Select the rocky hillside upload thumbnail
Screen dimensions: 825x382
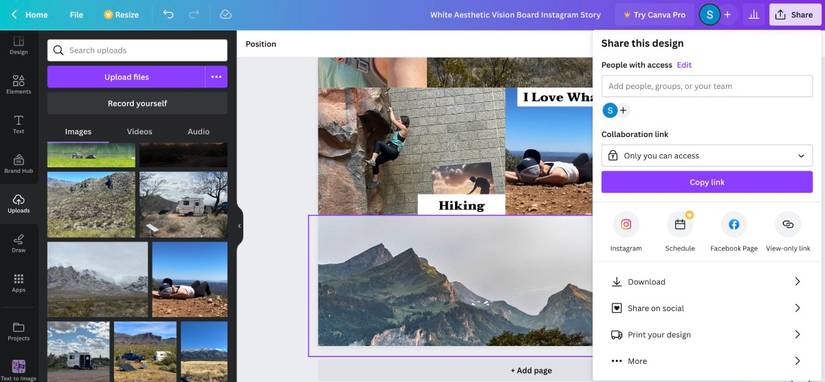(x=91, y=205)
